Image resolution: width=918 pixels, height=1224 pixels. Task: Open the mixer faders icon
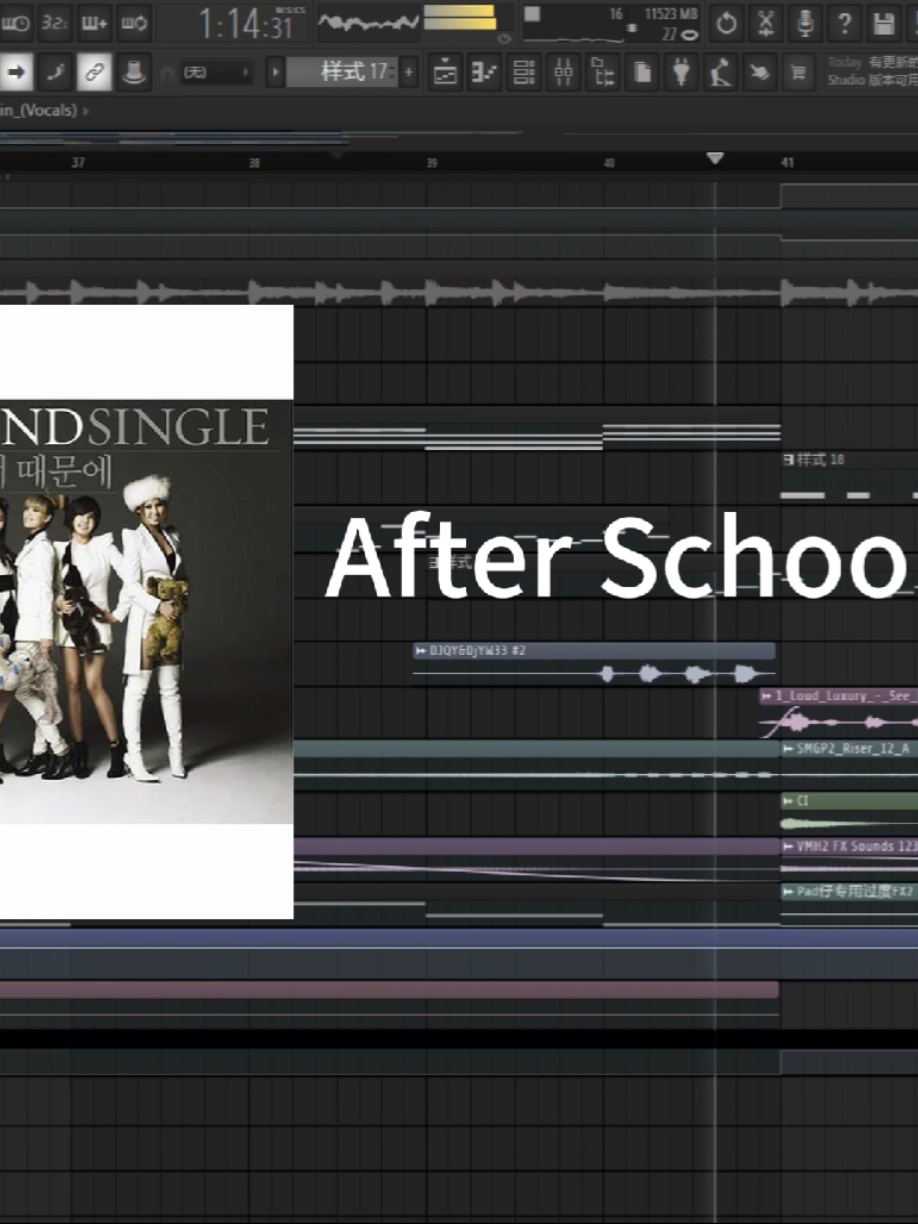563,72
